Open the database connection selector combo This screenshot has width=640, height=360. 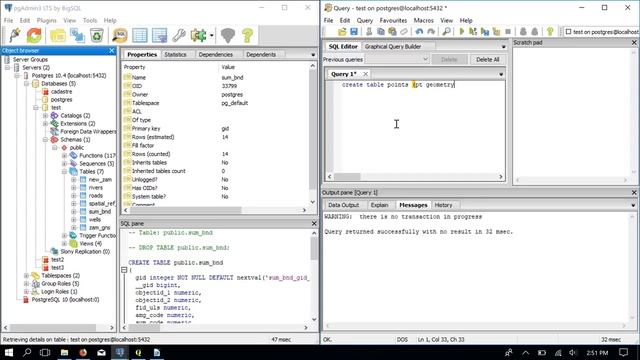[x=602, y=31]
